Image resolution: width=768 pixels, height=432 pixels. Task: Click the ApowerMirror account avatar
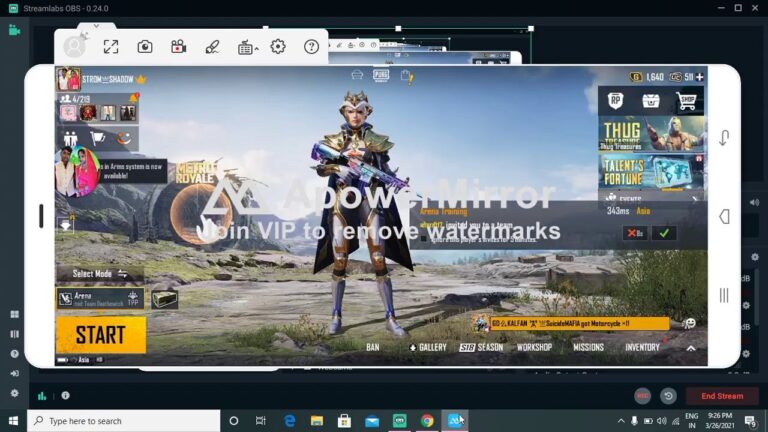tap(75, 47)
